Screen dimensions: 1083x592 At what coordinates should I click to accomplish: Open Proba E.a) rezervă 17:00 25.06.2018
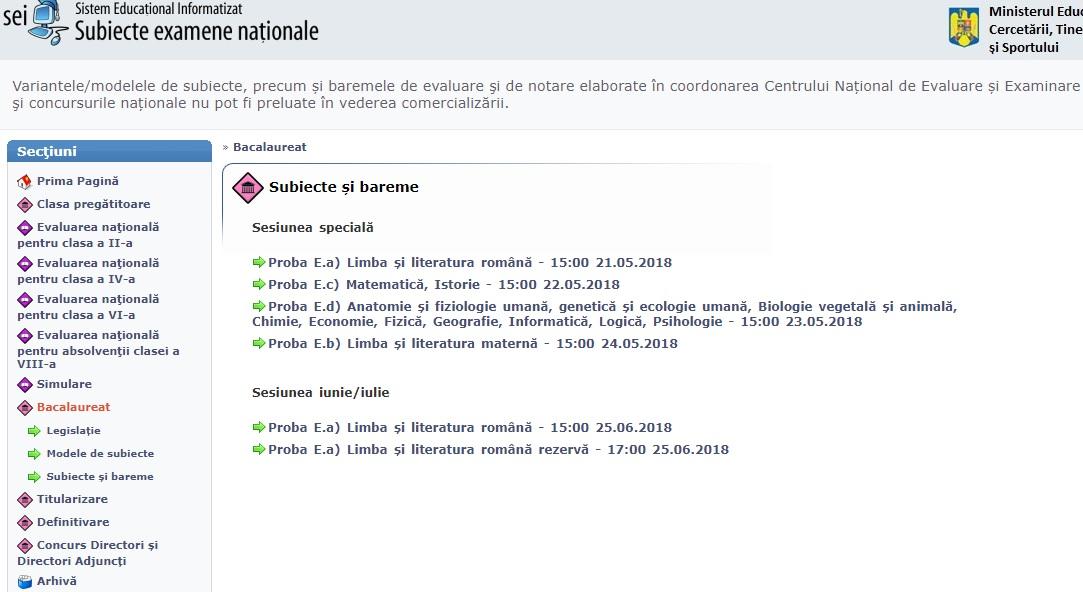(x=498, y=450)
